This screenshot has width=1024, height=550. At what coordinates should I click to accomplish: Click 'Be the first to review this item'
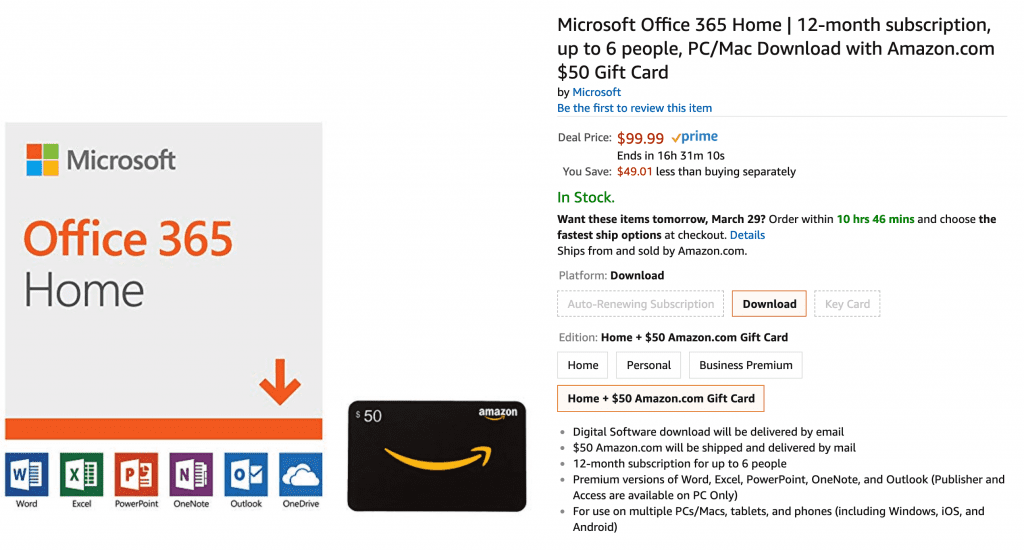coord(634,108)
